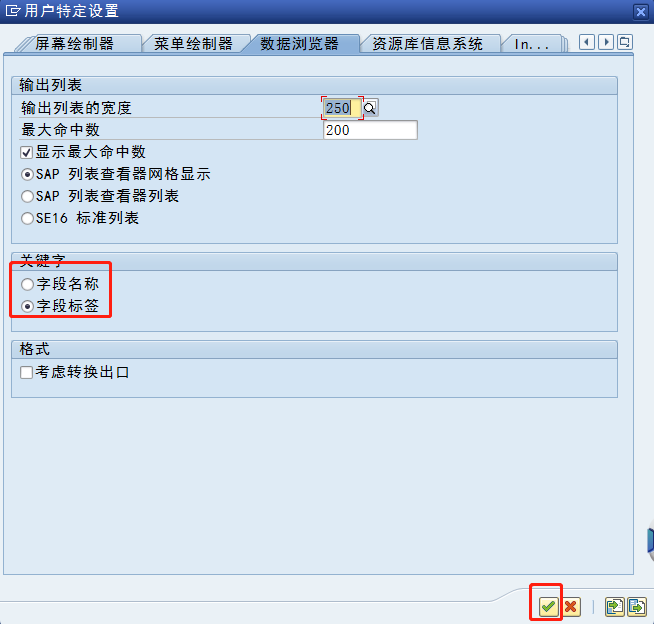Open value help next to width field
The image size is (654, 624).
(x=370, y=108)
